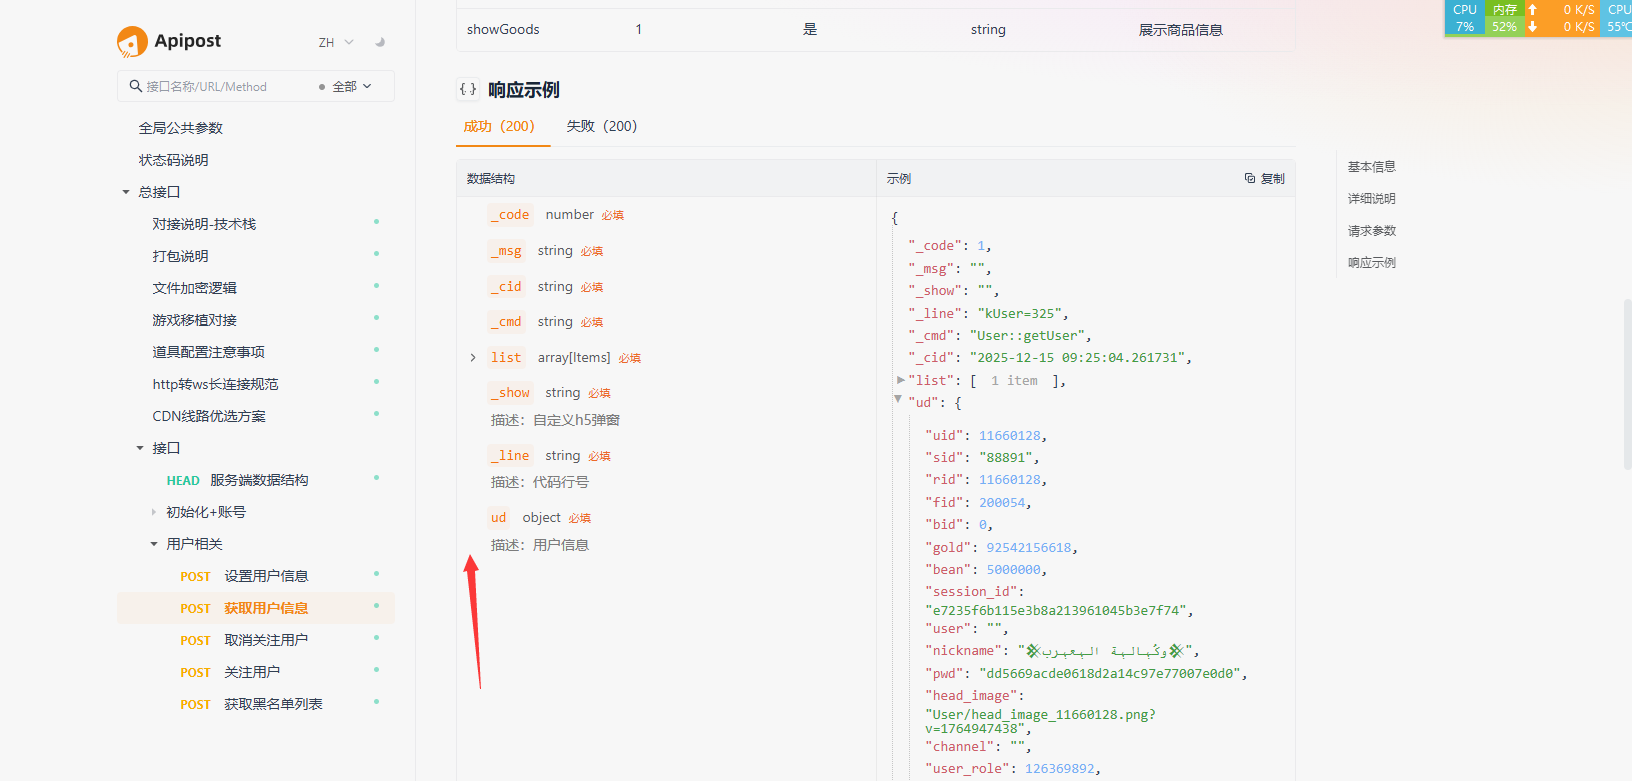Click the ud object field name

499,518
